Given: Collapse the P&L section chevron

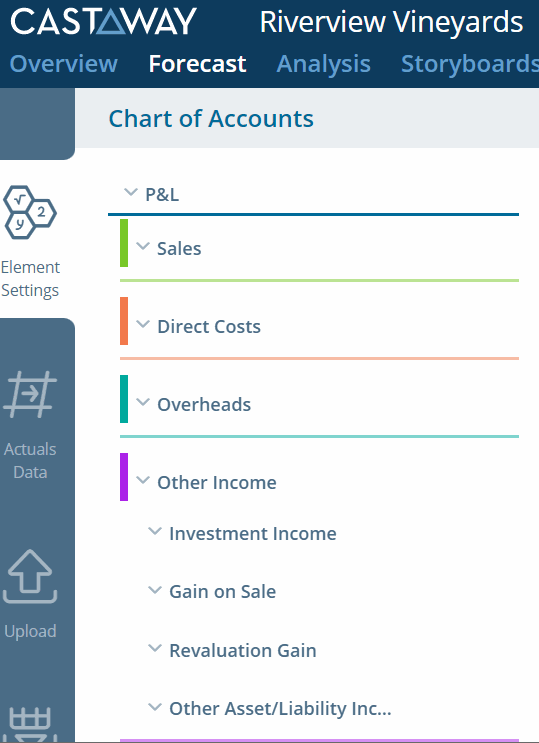Looking at the screenshot, I should click(x=130, y=192).
